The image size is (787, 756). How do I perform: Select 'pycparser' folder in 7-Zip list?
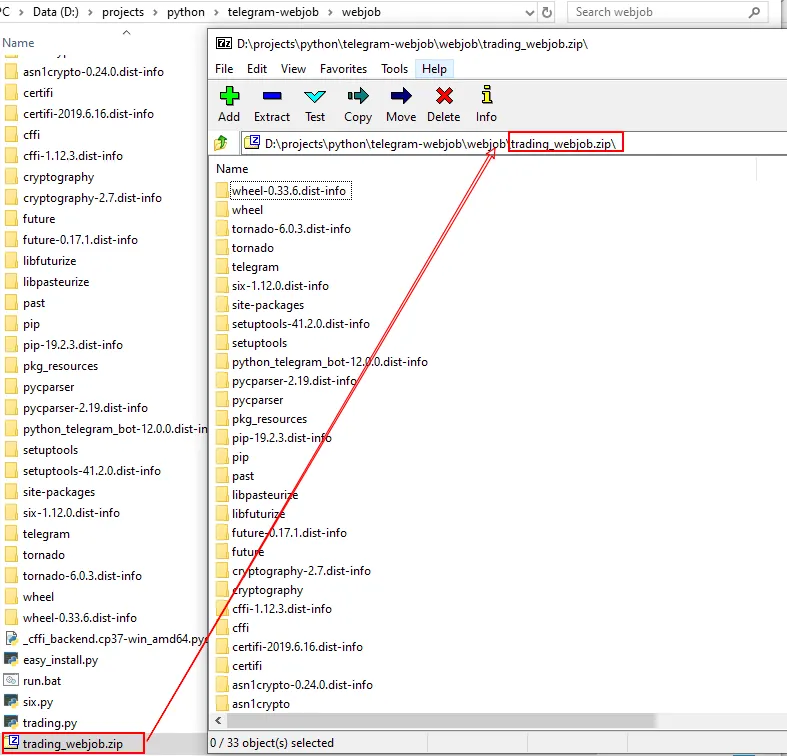257,400
